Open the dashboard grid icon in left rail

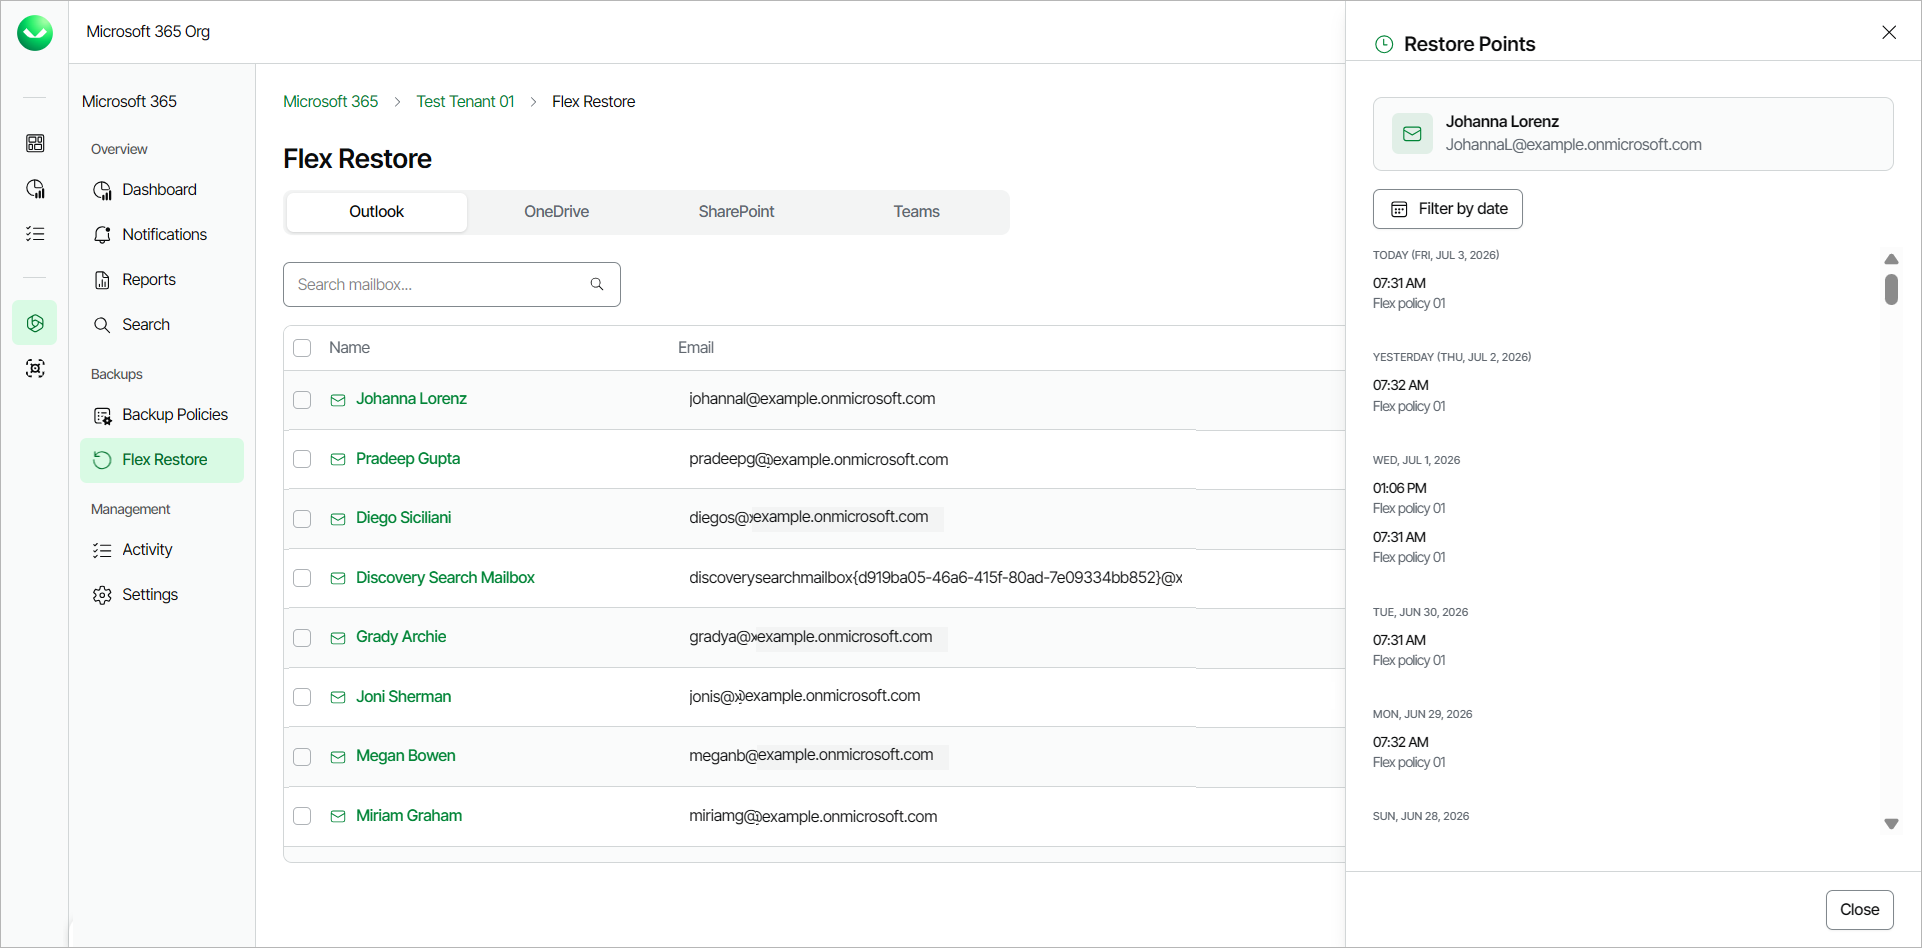coord(35,143)
